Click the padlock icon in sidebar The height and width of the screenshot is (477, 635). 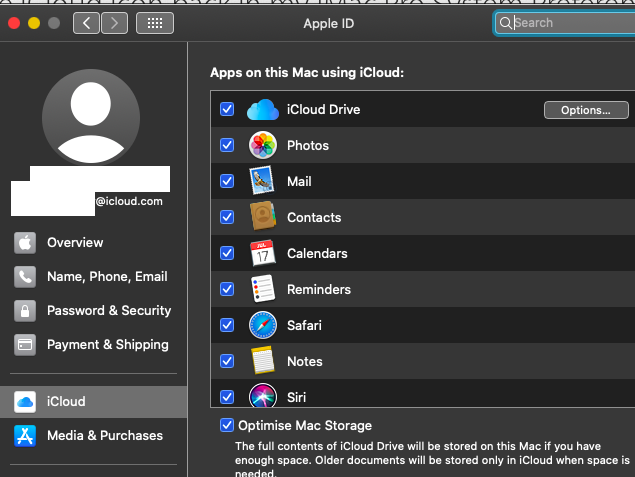[25, 311]
